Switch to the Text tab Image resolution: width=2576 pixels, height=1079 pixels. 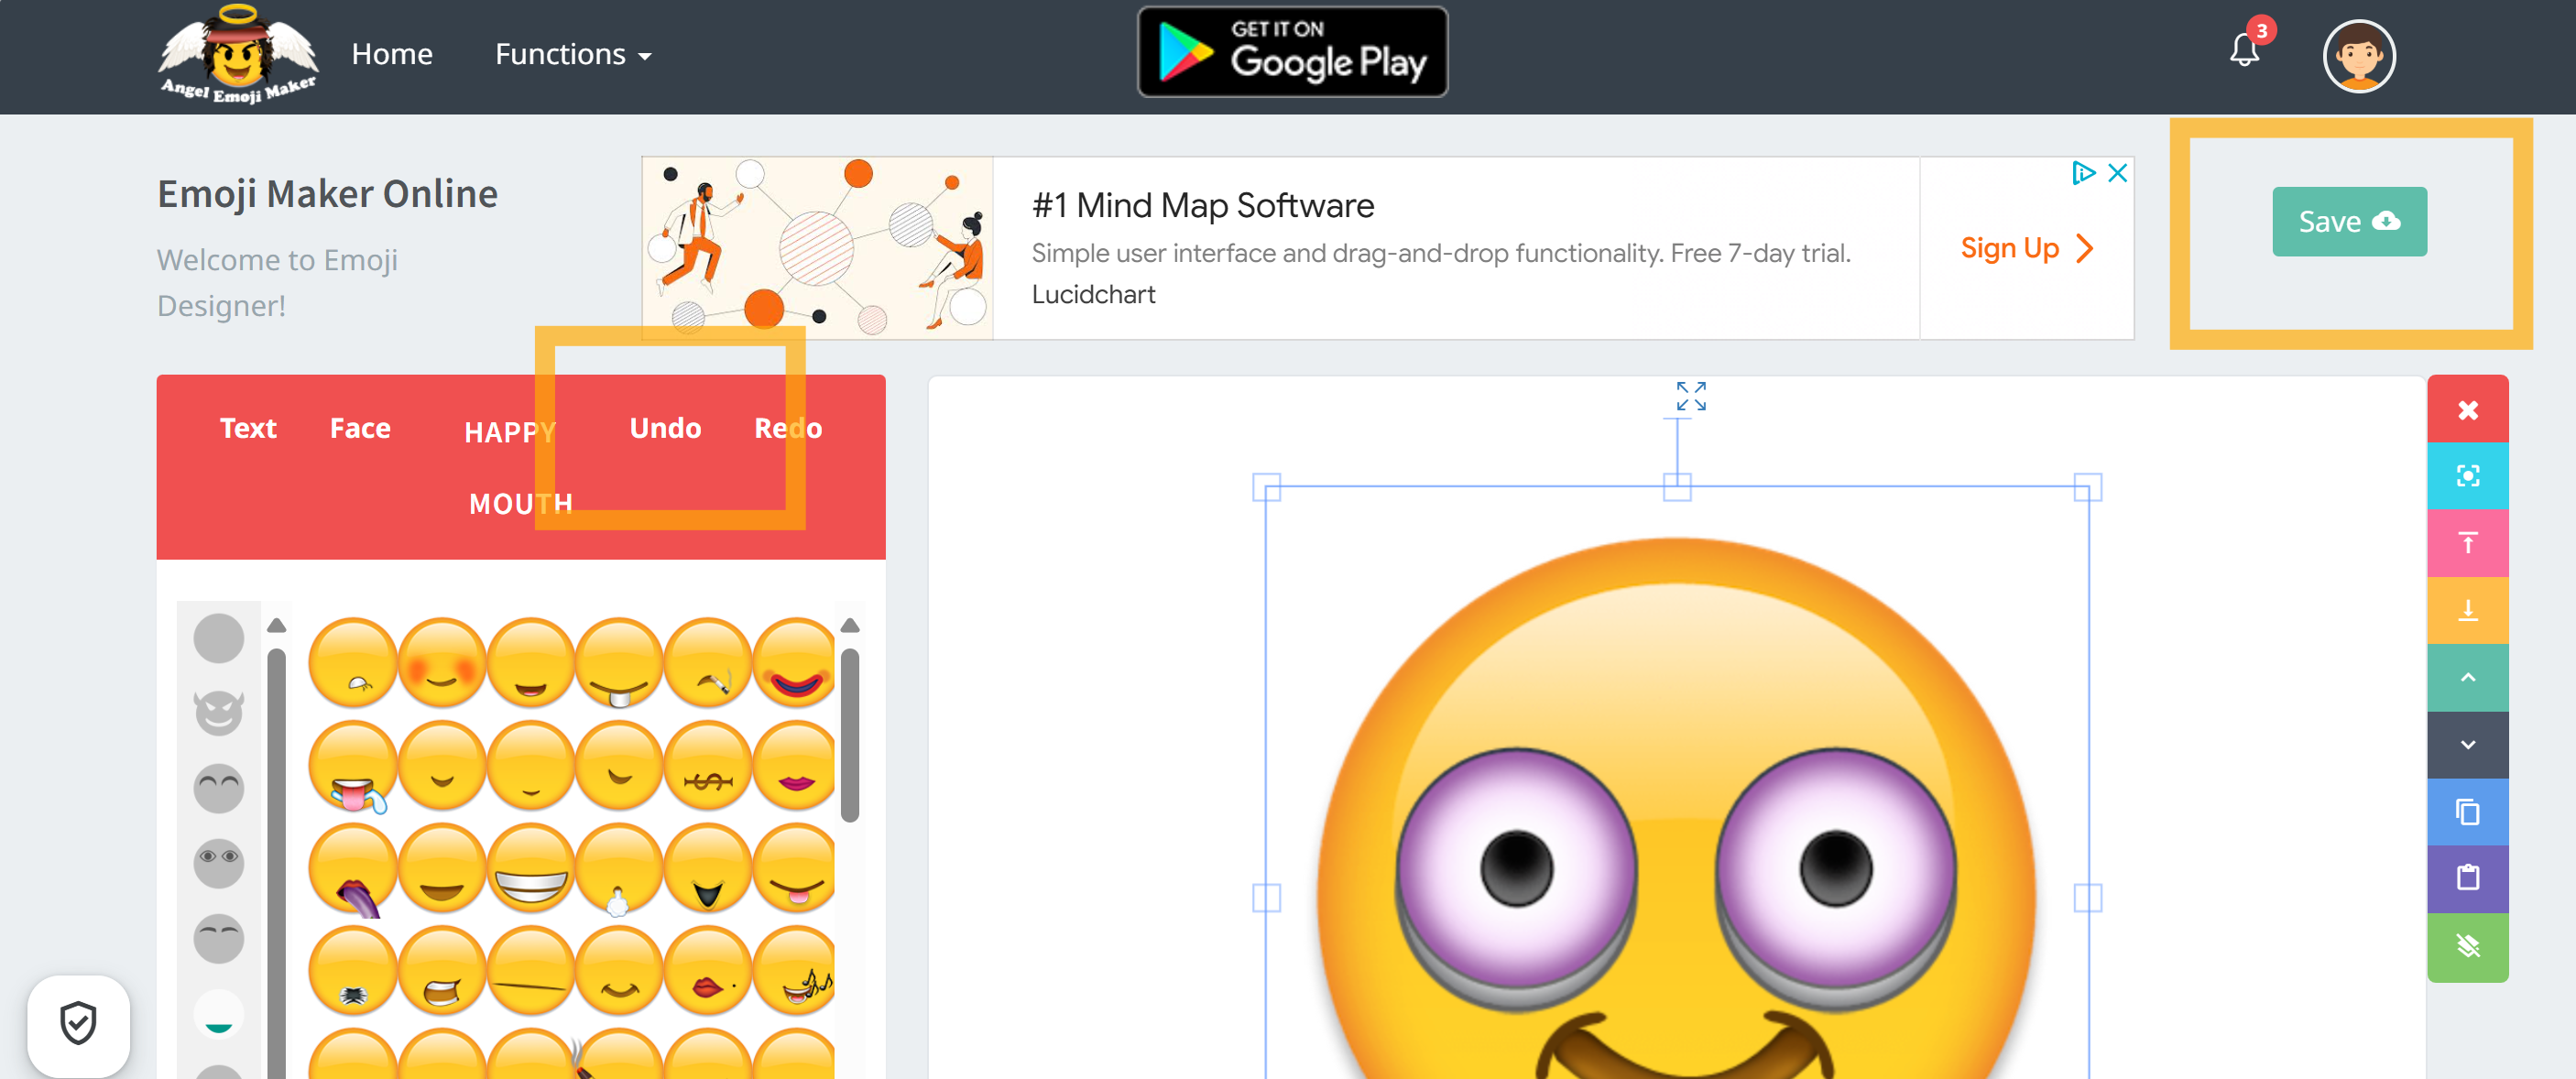pyautogui.click(x=247, y=428)
